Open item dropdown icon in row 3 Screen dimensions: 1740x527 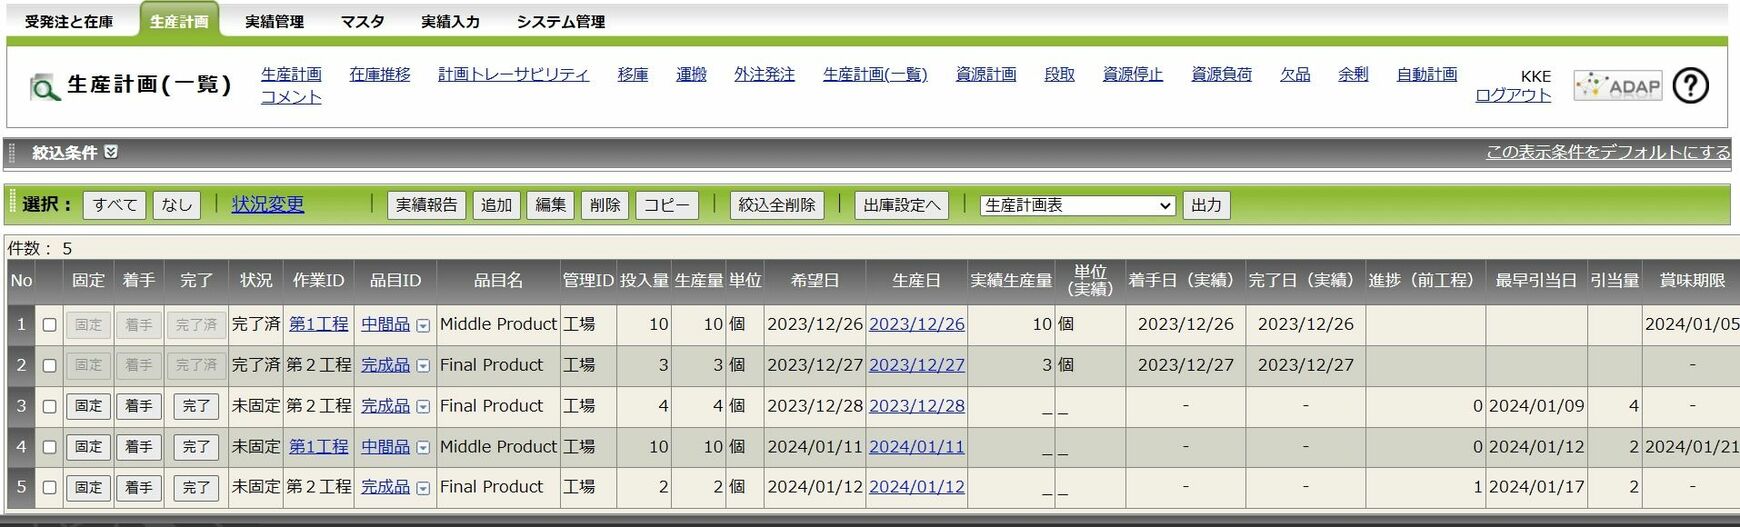(x=423, y=407)
